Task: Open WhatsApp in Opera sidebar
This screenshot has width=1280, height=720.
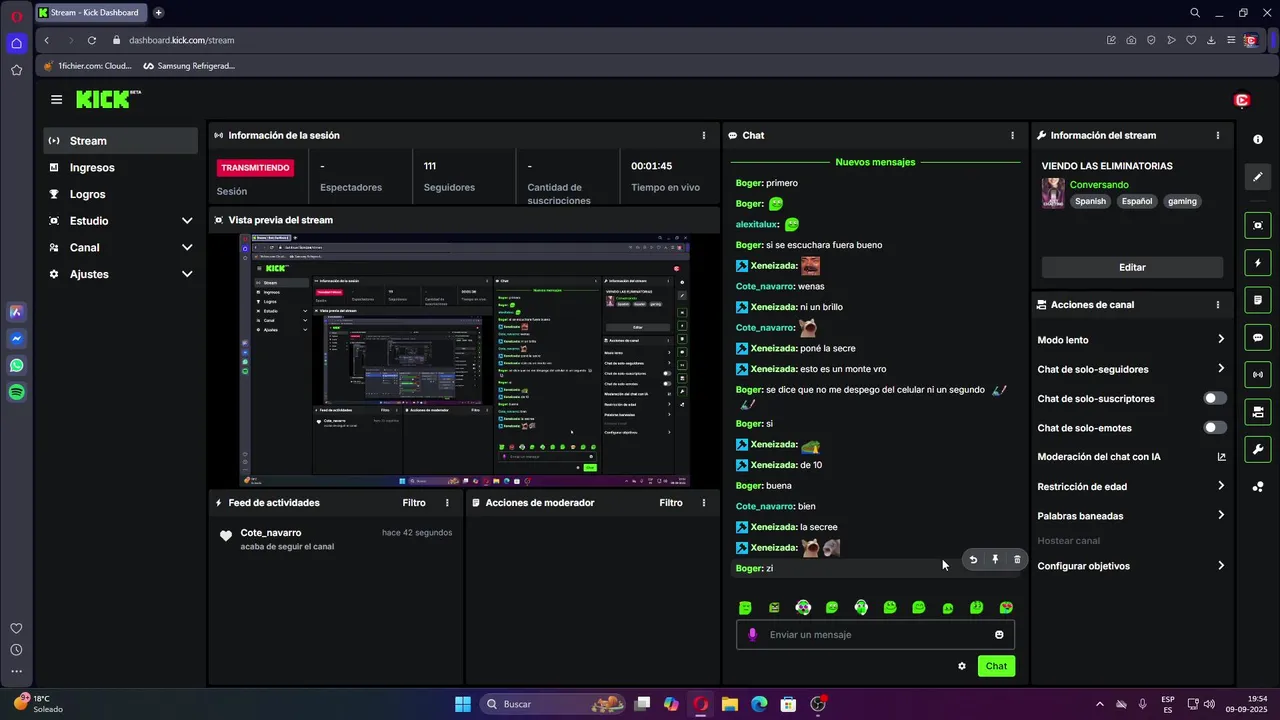Action: click(x=16, y=366)
